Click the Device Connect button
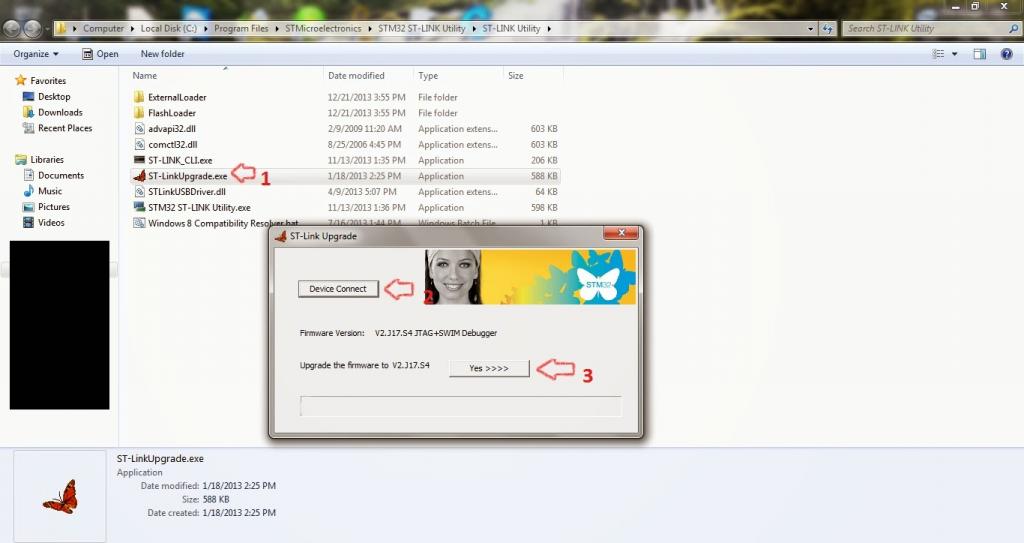 point(338,289)
